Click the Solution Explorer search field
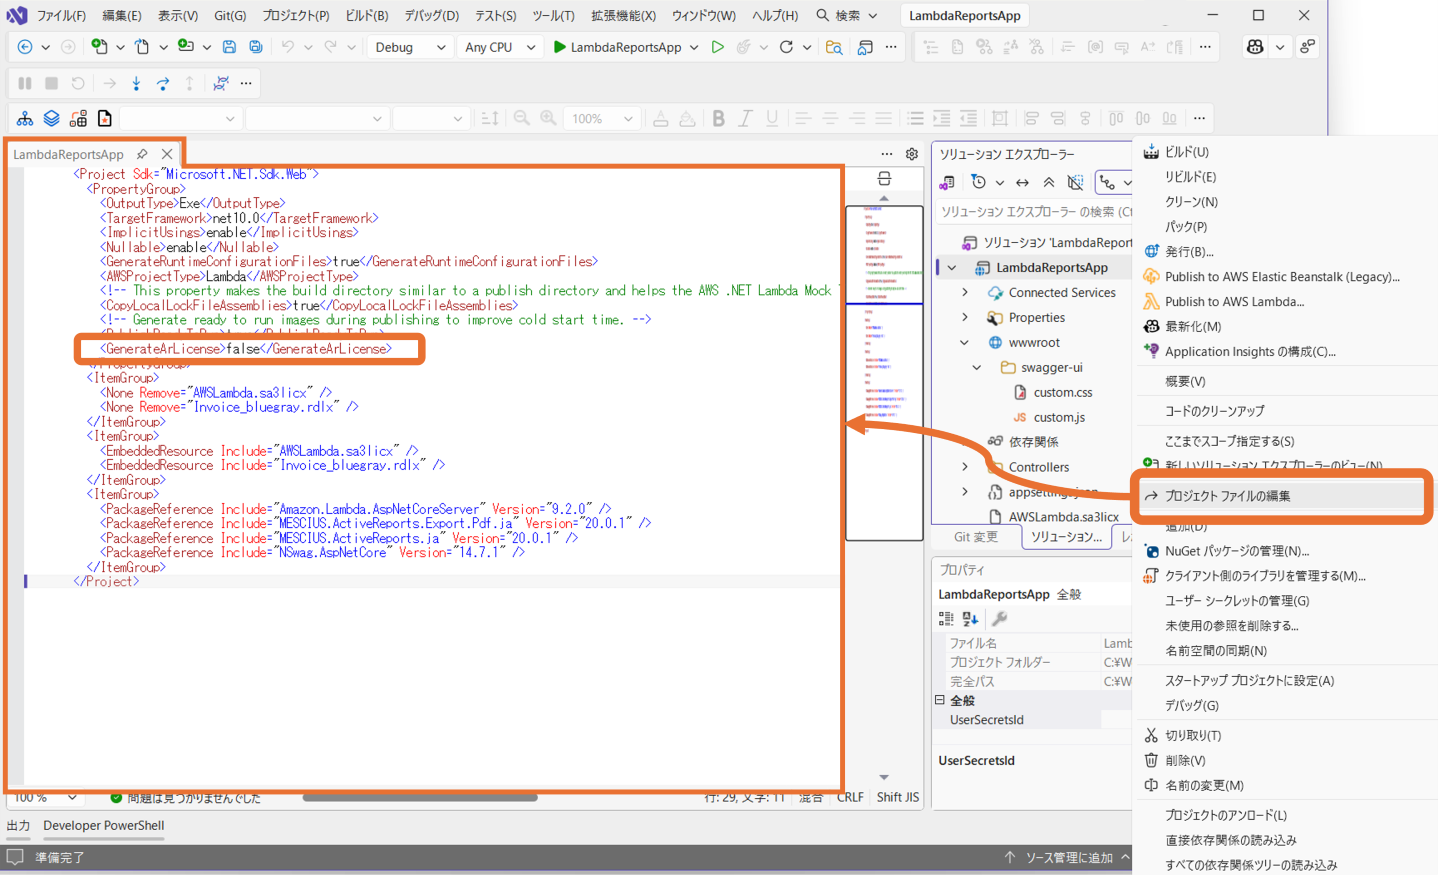Viewport: 1438px width, 877px height. pyautogui.click(x=1036, y=212)
